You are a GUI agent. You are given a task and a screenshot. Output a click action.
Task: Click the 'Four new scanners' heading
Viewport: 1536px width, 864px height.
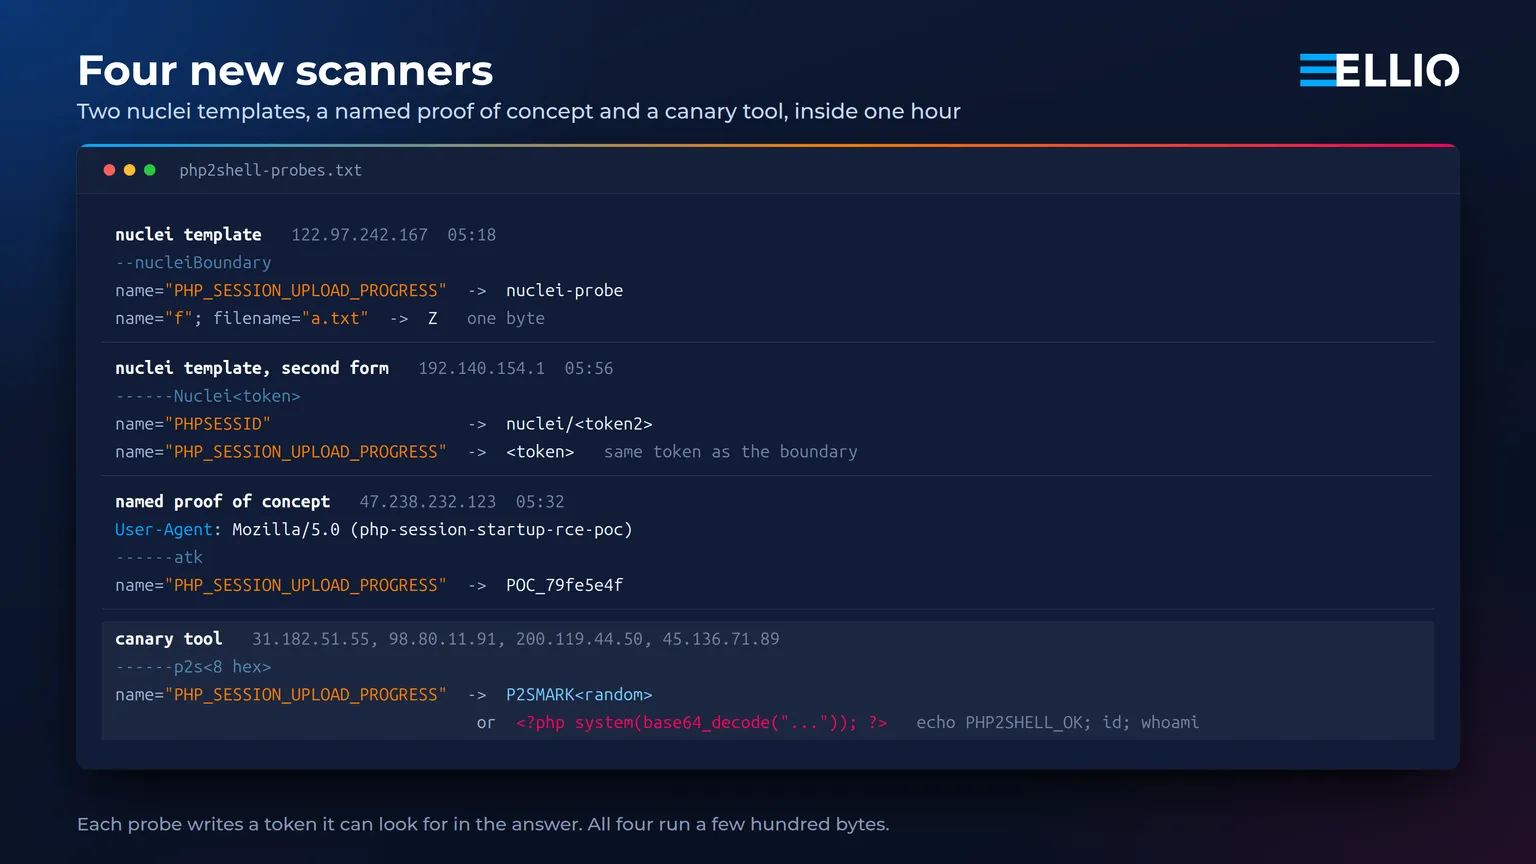tap(285, 71)
